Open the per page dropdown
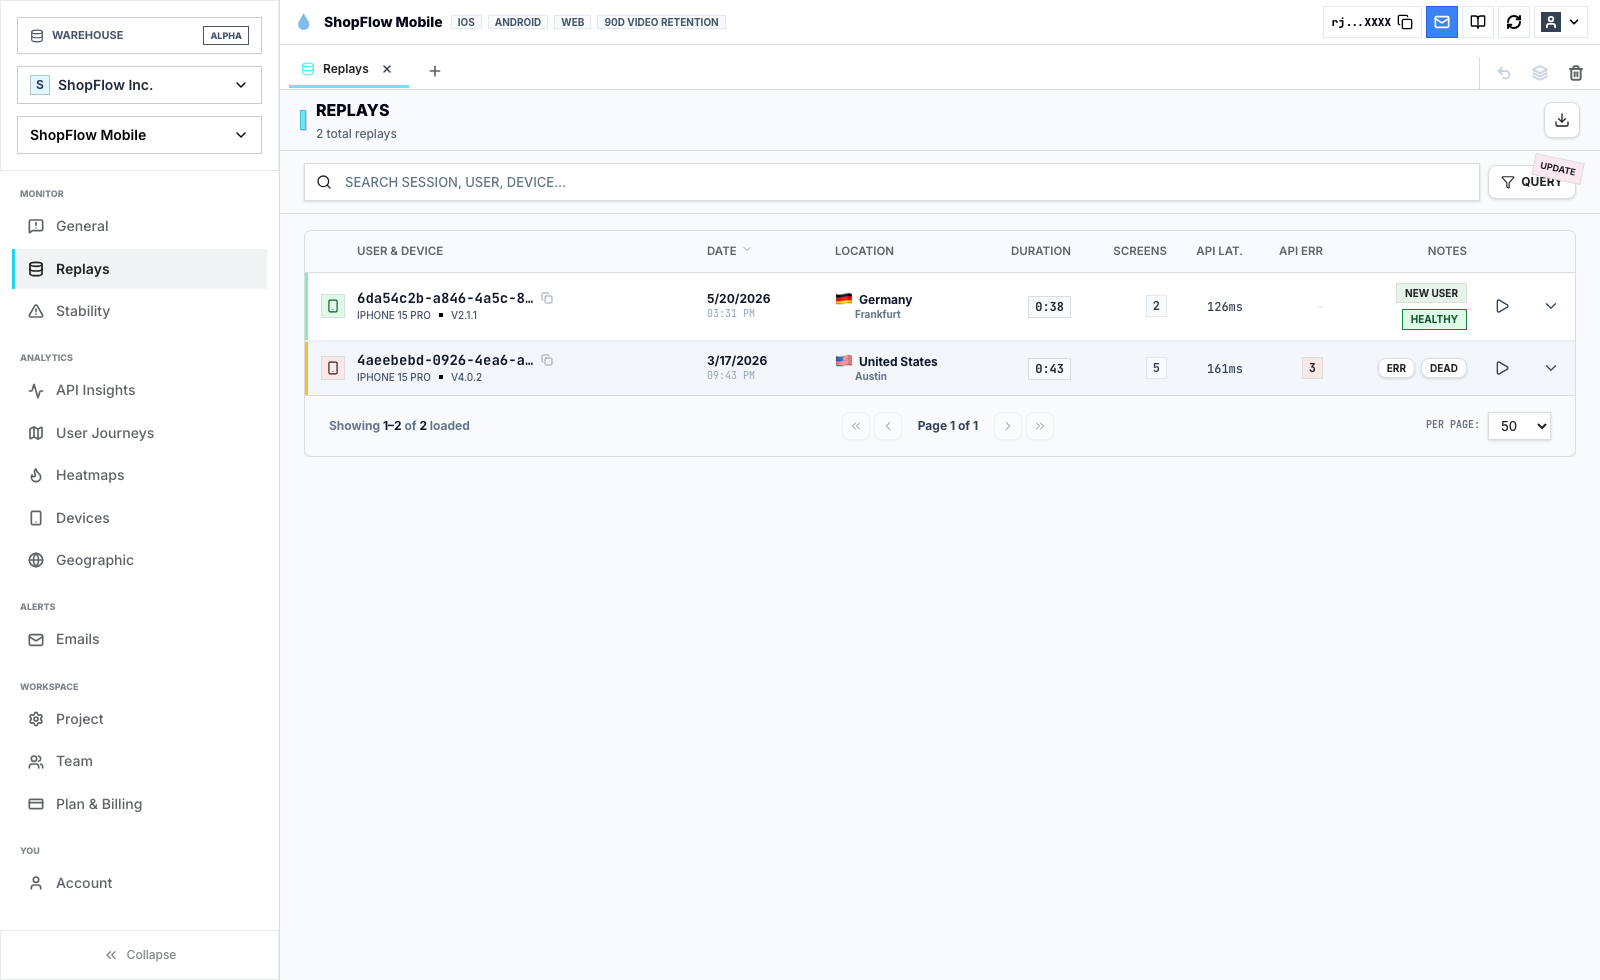The width and height of the screenshot is (1600, 980). (x=1519, y=426)
